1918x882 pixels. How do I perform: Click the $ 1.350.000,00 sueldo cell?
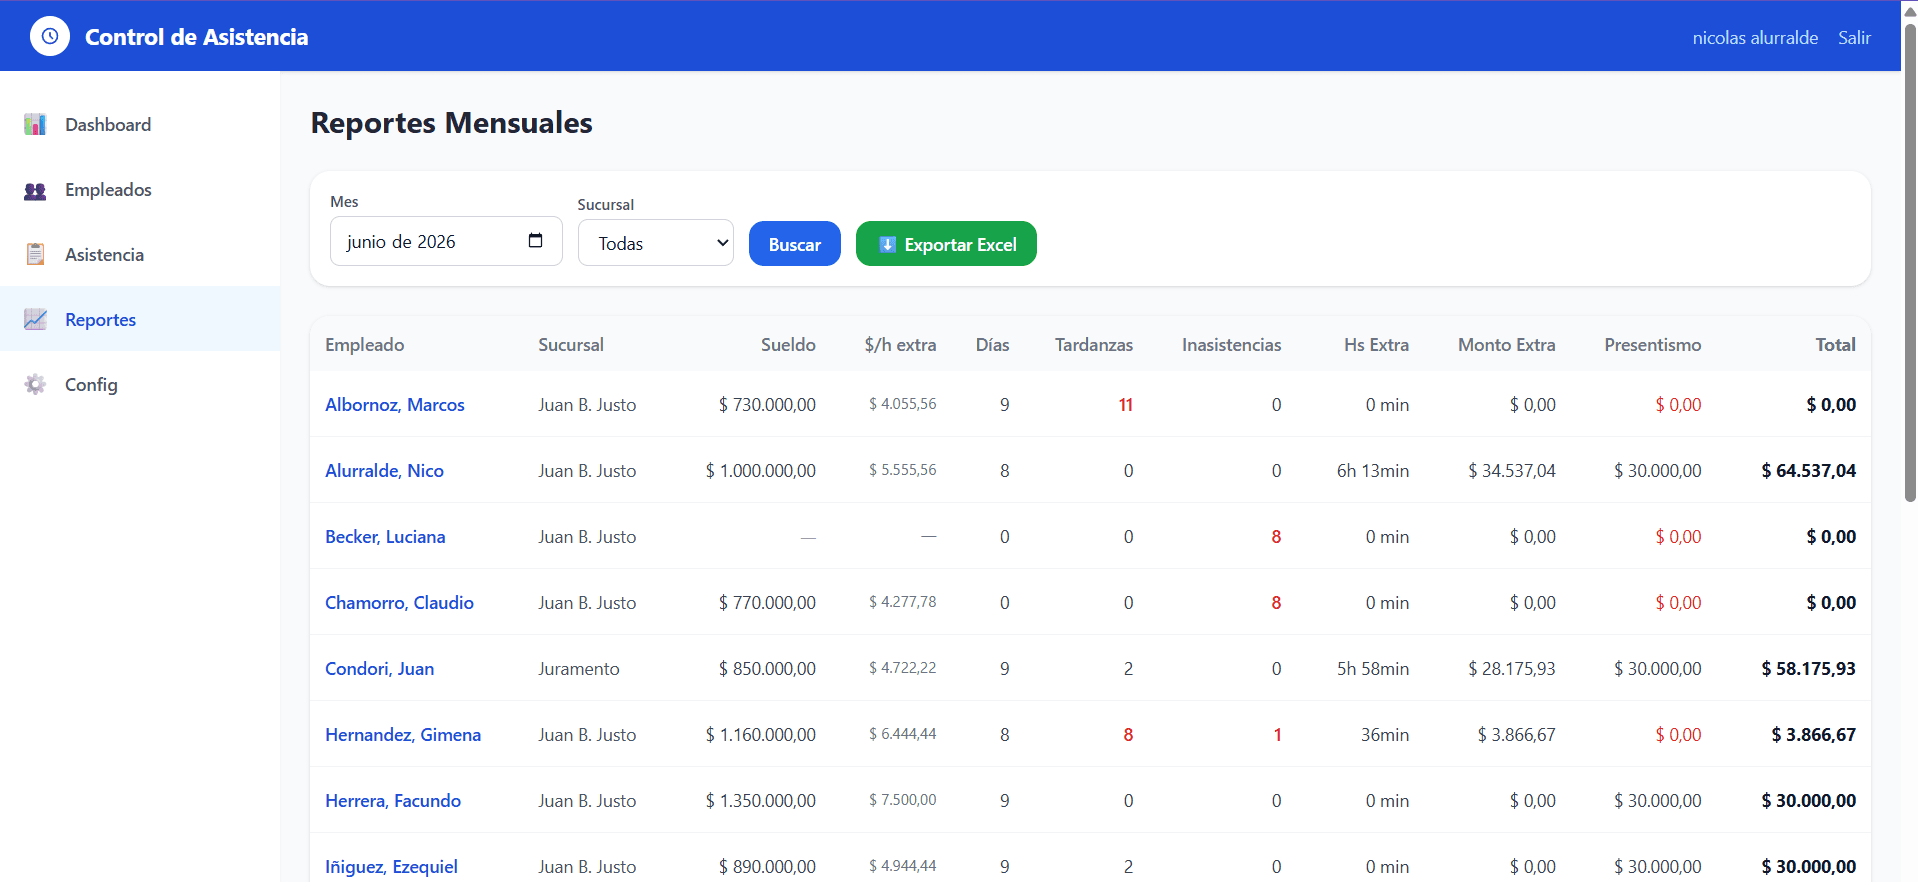pos(761,801)
